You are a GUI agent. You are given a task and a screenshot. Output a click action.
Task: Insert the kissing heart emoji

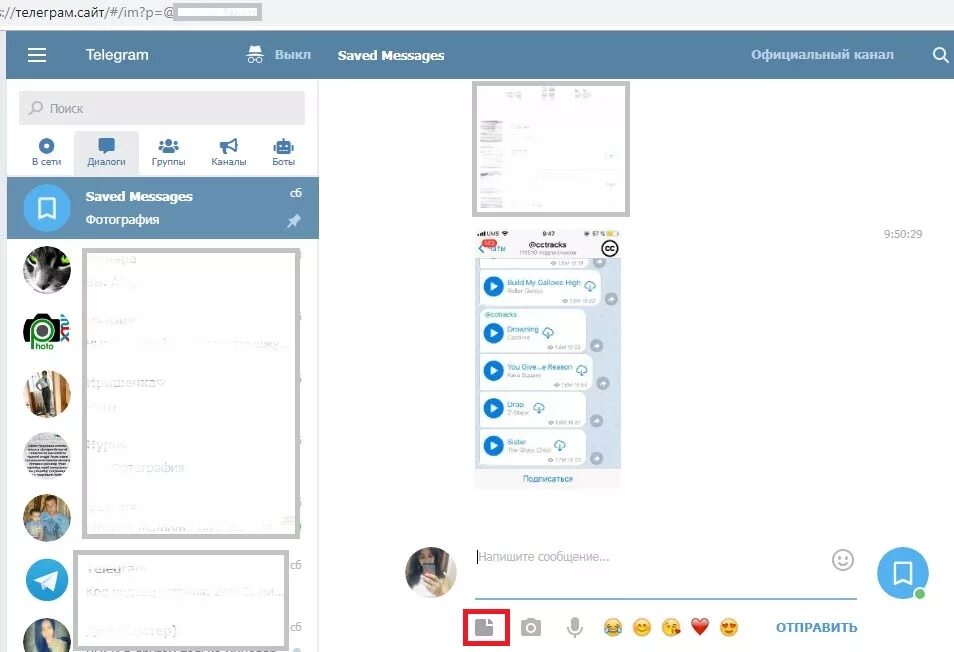[671, 627]
